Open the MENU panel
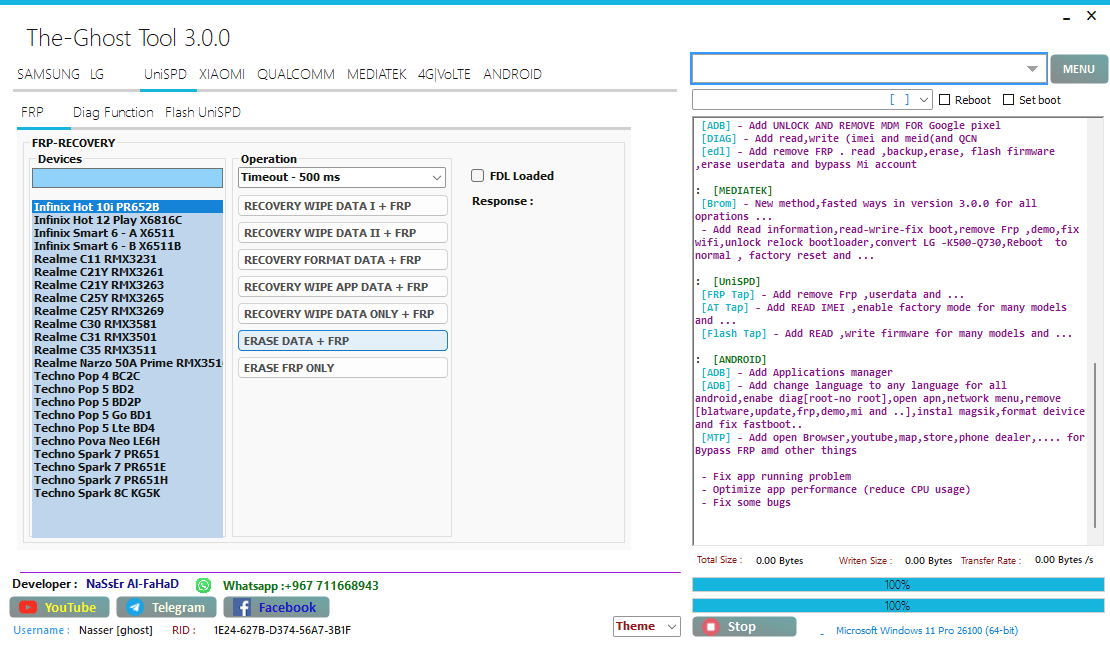This screenshot has width=1110, height=645. pos(1078,69)
